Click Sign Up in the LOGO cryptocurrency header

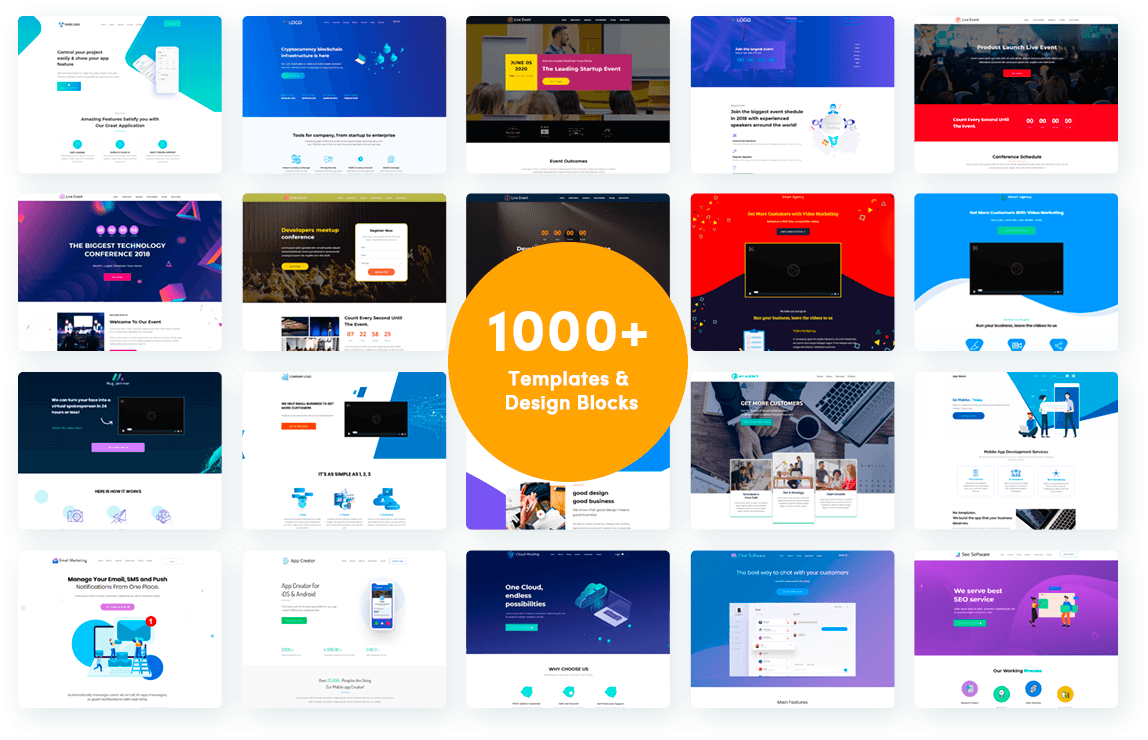396,21
